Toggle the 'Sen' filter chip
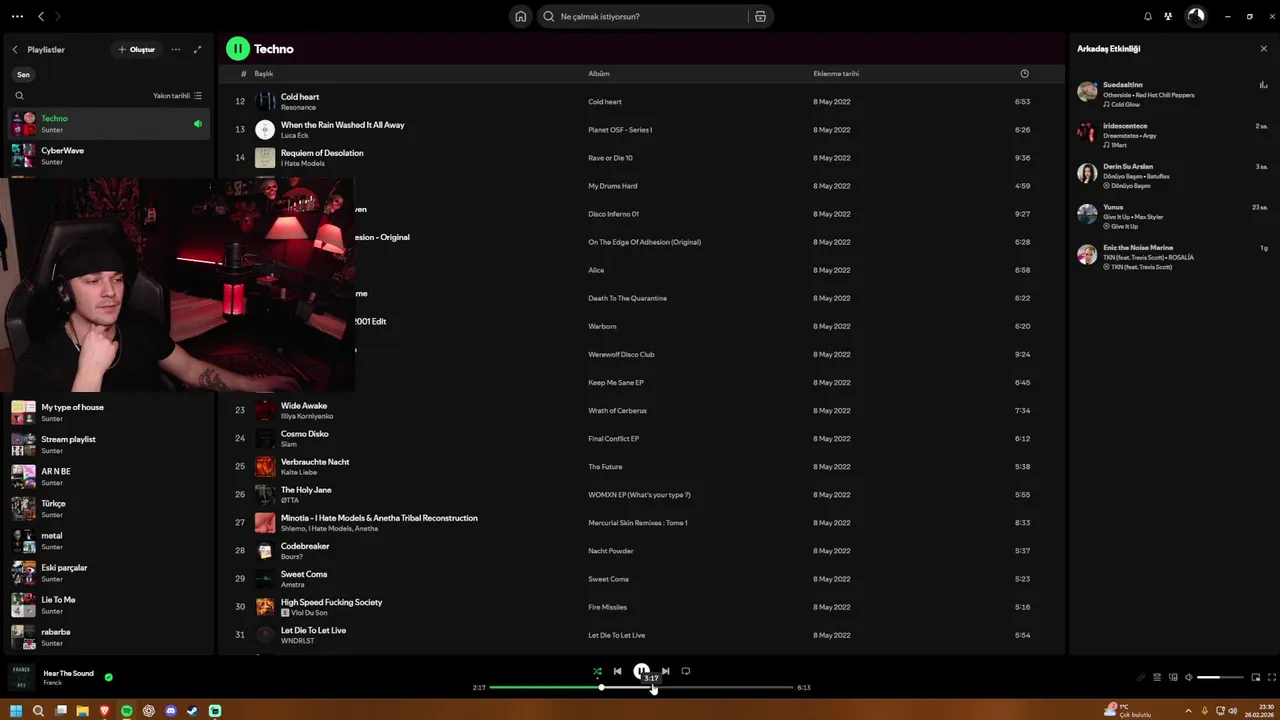Image resolution: width=1280 pixels, height=720 pixels. click(x=23, y=74)
